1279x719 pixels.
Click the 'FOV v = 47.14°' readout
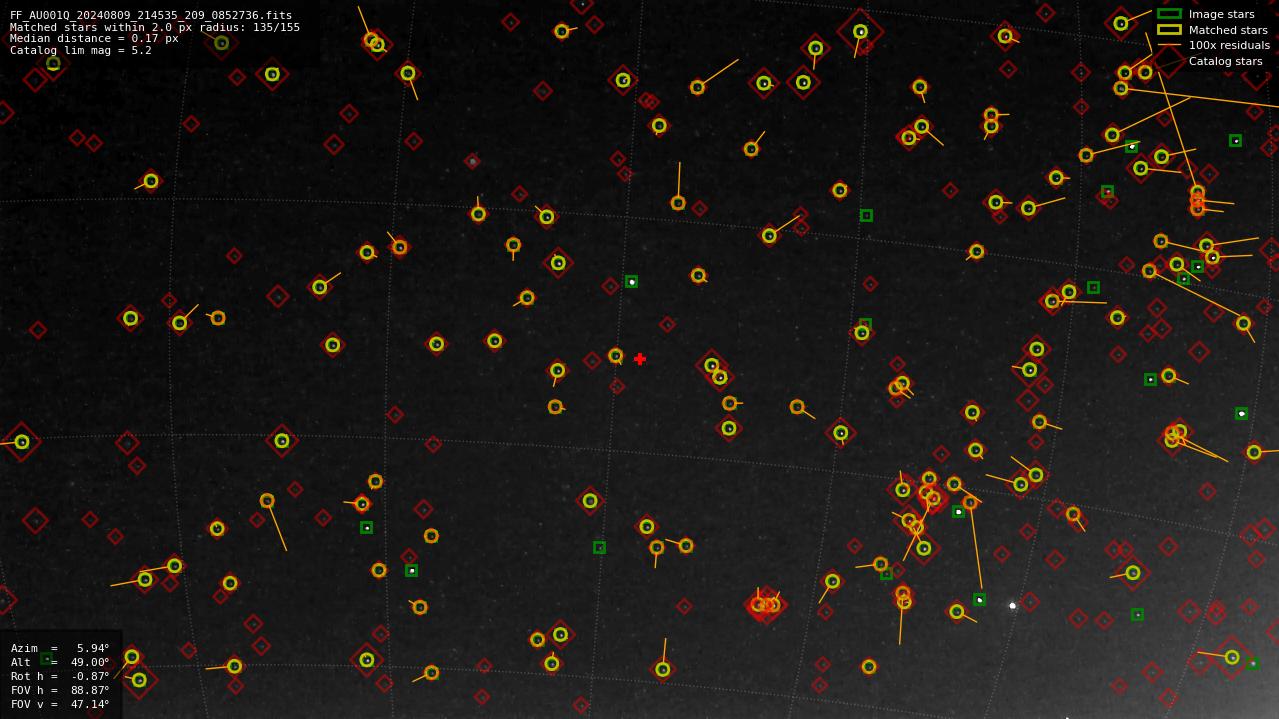click(60, 704)
